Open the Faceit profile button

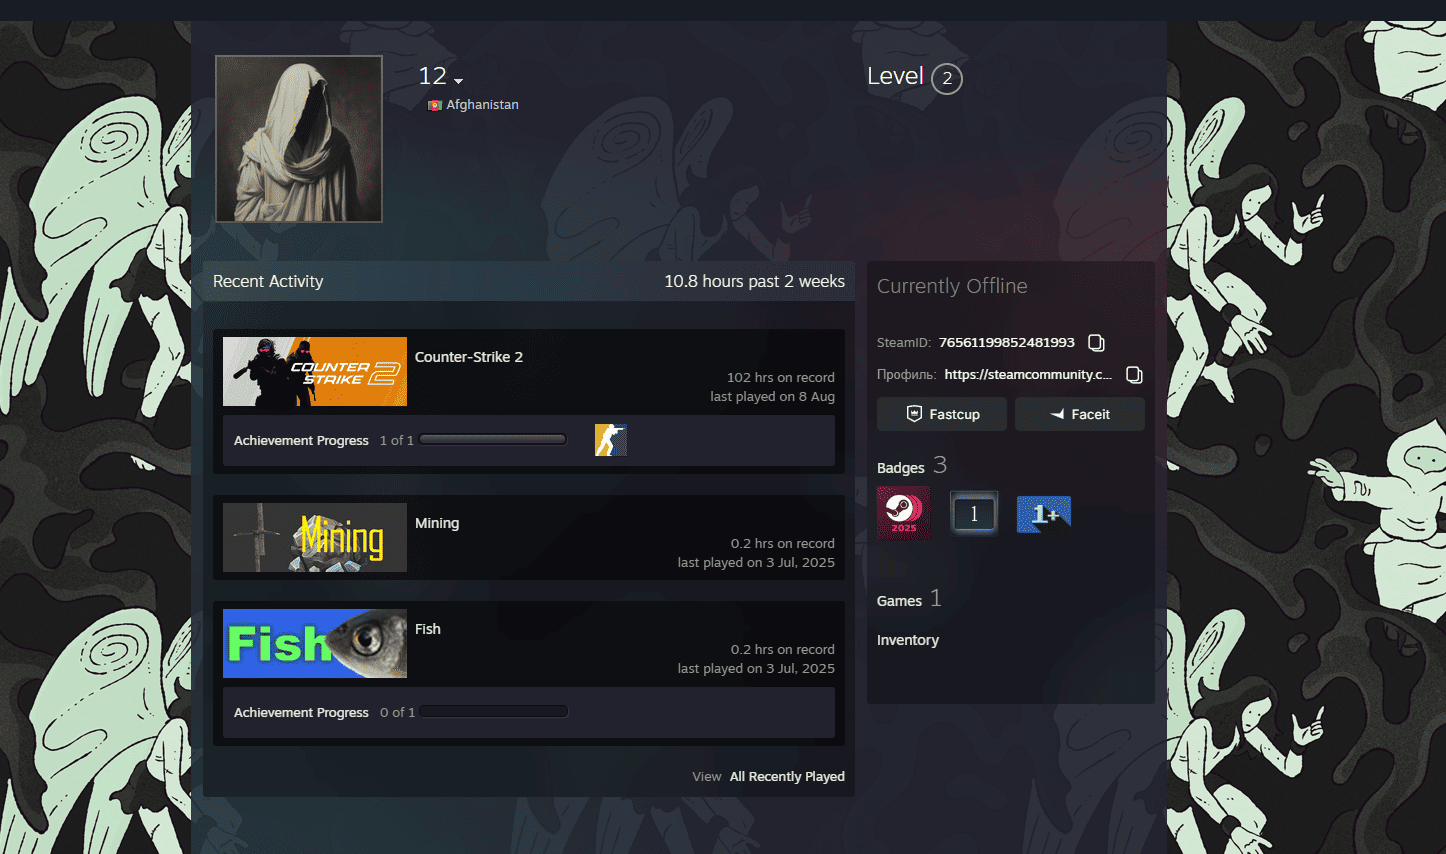(1080, 414)
